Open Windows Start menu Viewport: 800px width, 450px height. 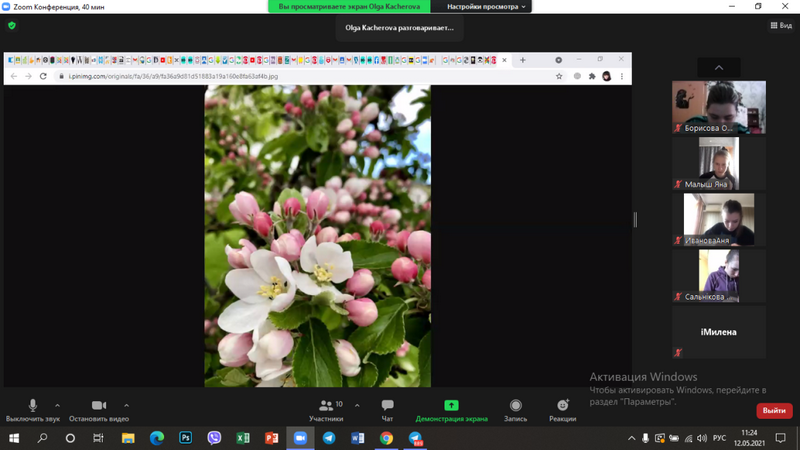pos(14,438)
